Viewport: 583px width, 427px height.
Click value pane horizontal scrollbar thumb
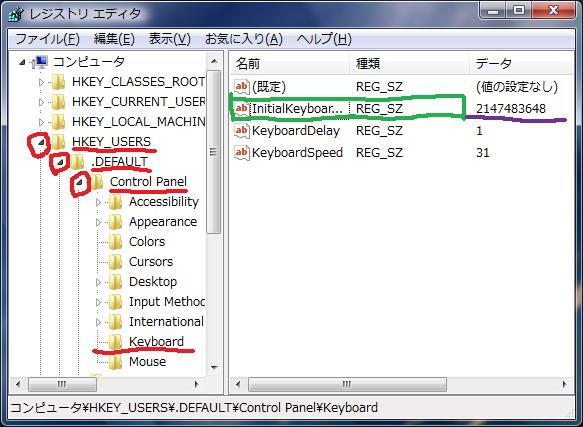click(x=347, y=385)
